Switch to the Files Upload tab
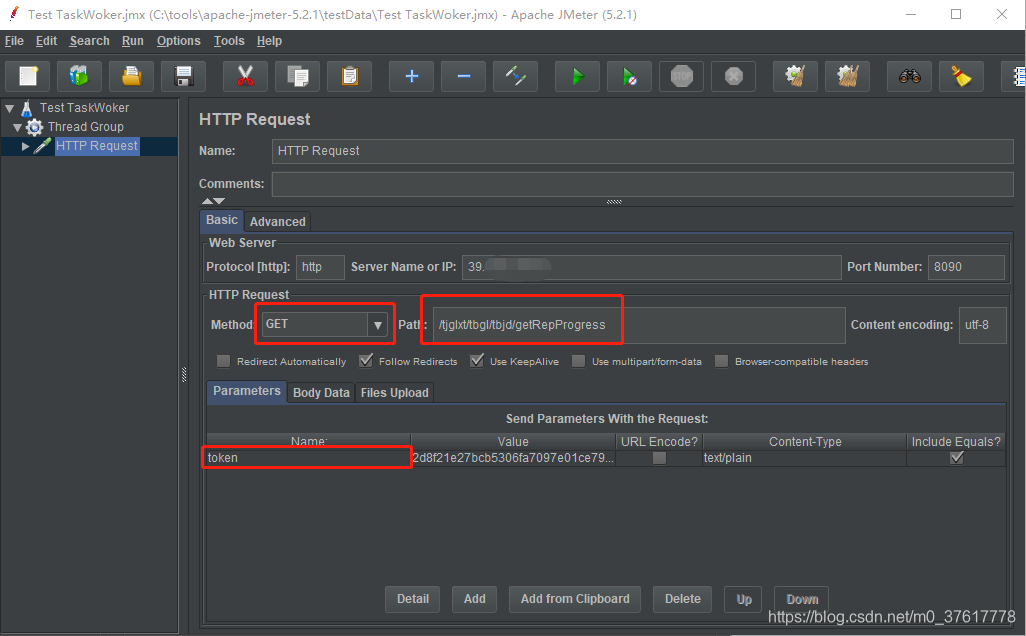The width and height of the screenshot is (1026, 636). tap(395, 393)
